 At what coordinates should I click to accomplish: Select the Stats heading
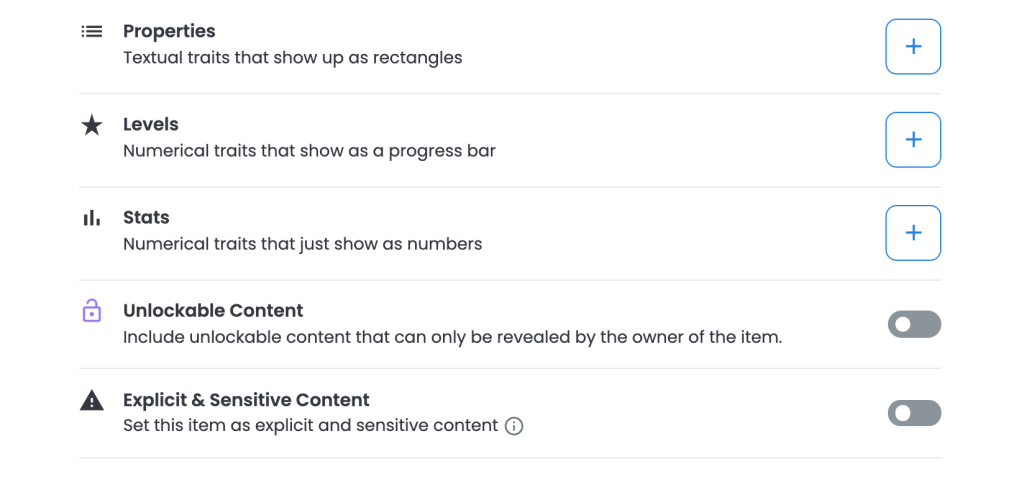(146, 218)
